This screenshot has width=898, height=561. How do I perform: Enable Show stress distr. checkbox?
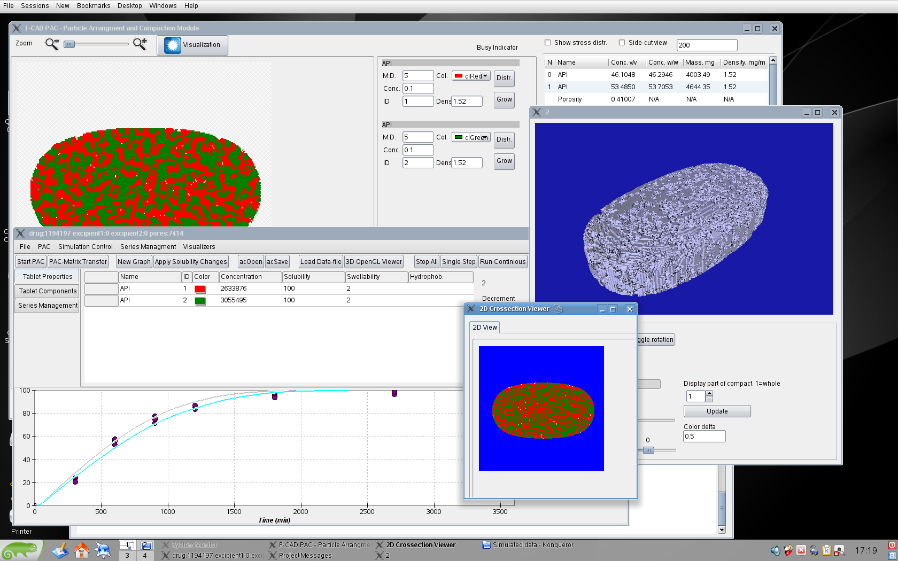click(548, 42)
